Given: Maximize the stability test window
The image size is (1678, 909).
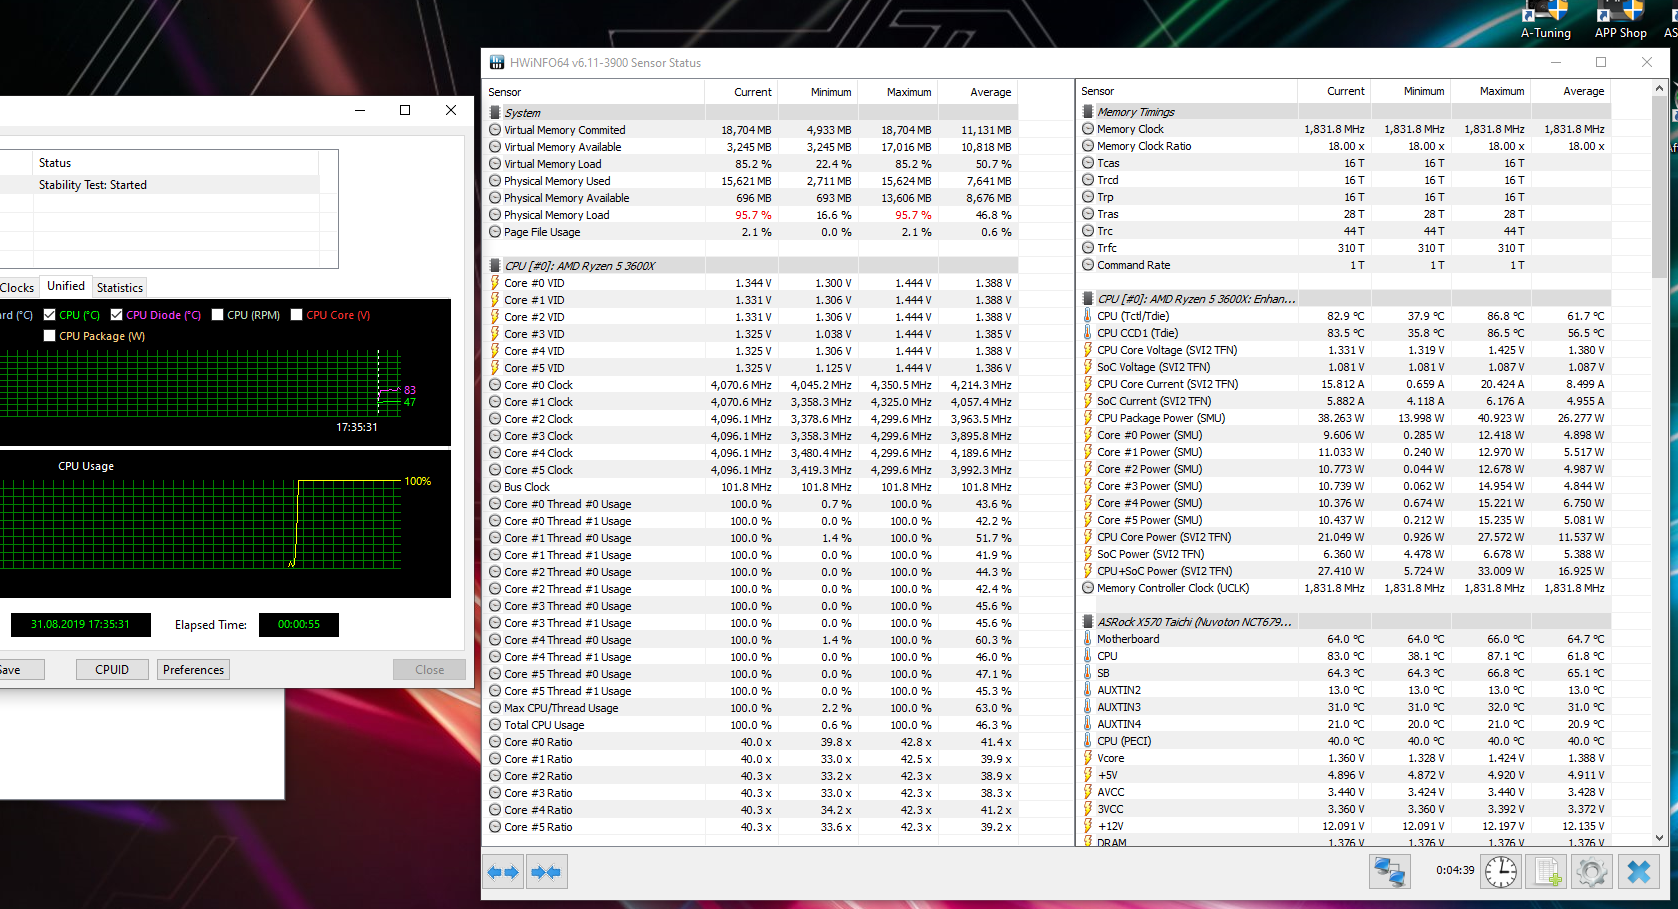Looking at the screenshot, I should pos(405,110).
